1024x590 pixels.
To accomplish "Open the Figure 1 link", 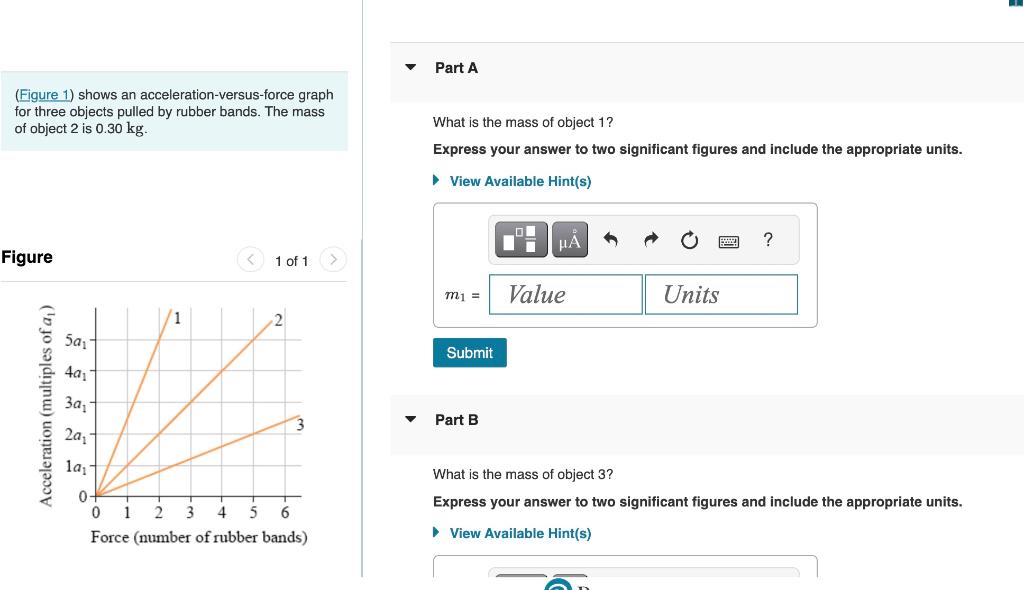I will (45, 94).
